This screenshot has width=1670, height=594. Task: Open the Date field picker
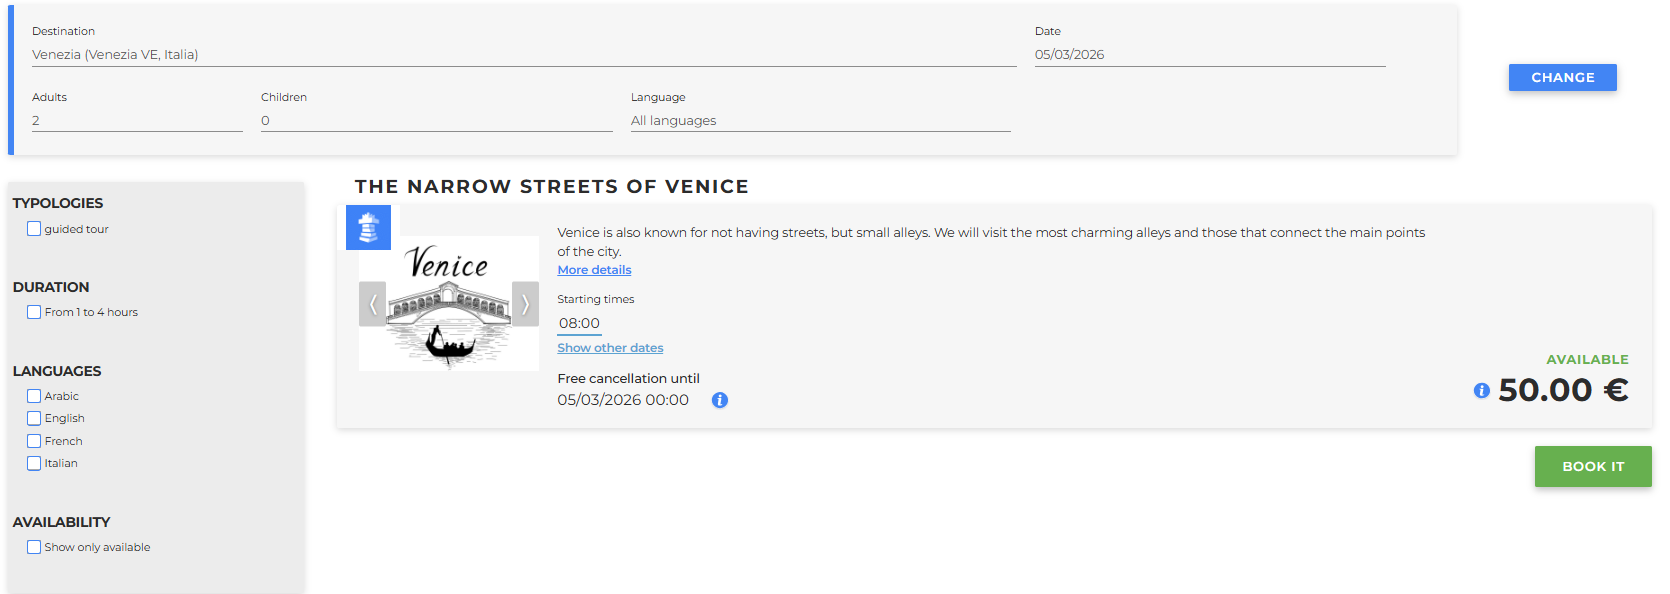(1209, 55)
